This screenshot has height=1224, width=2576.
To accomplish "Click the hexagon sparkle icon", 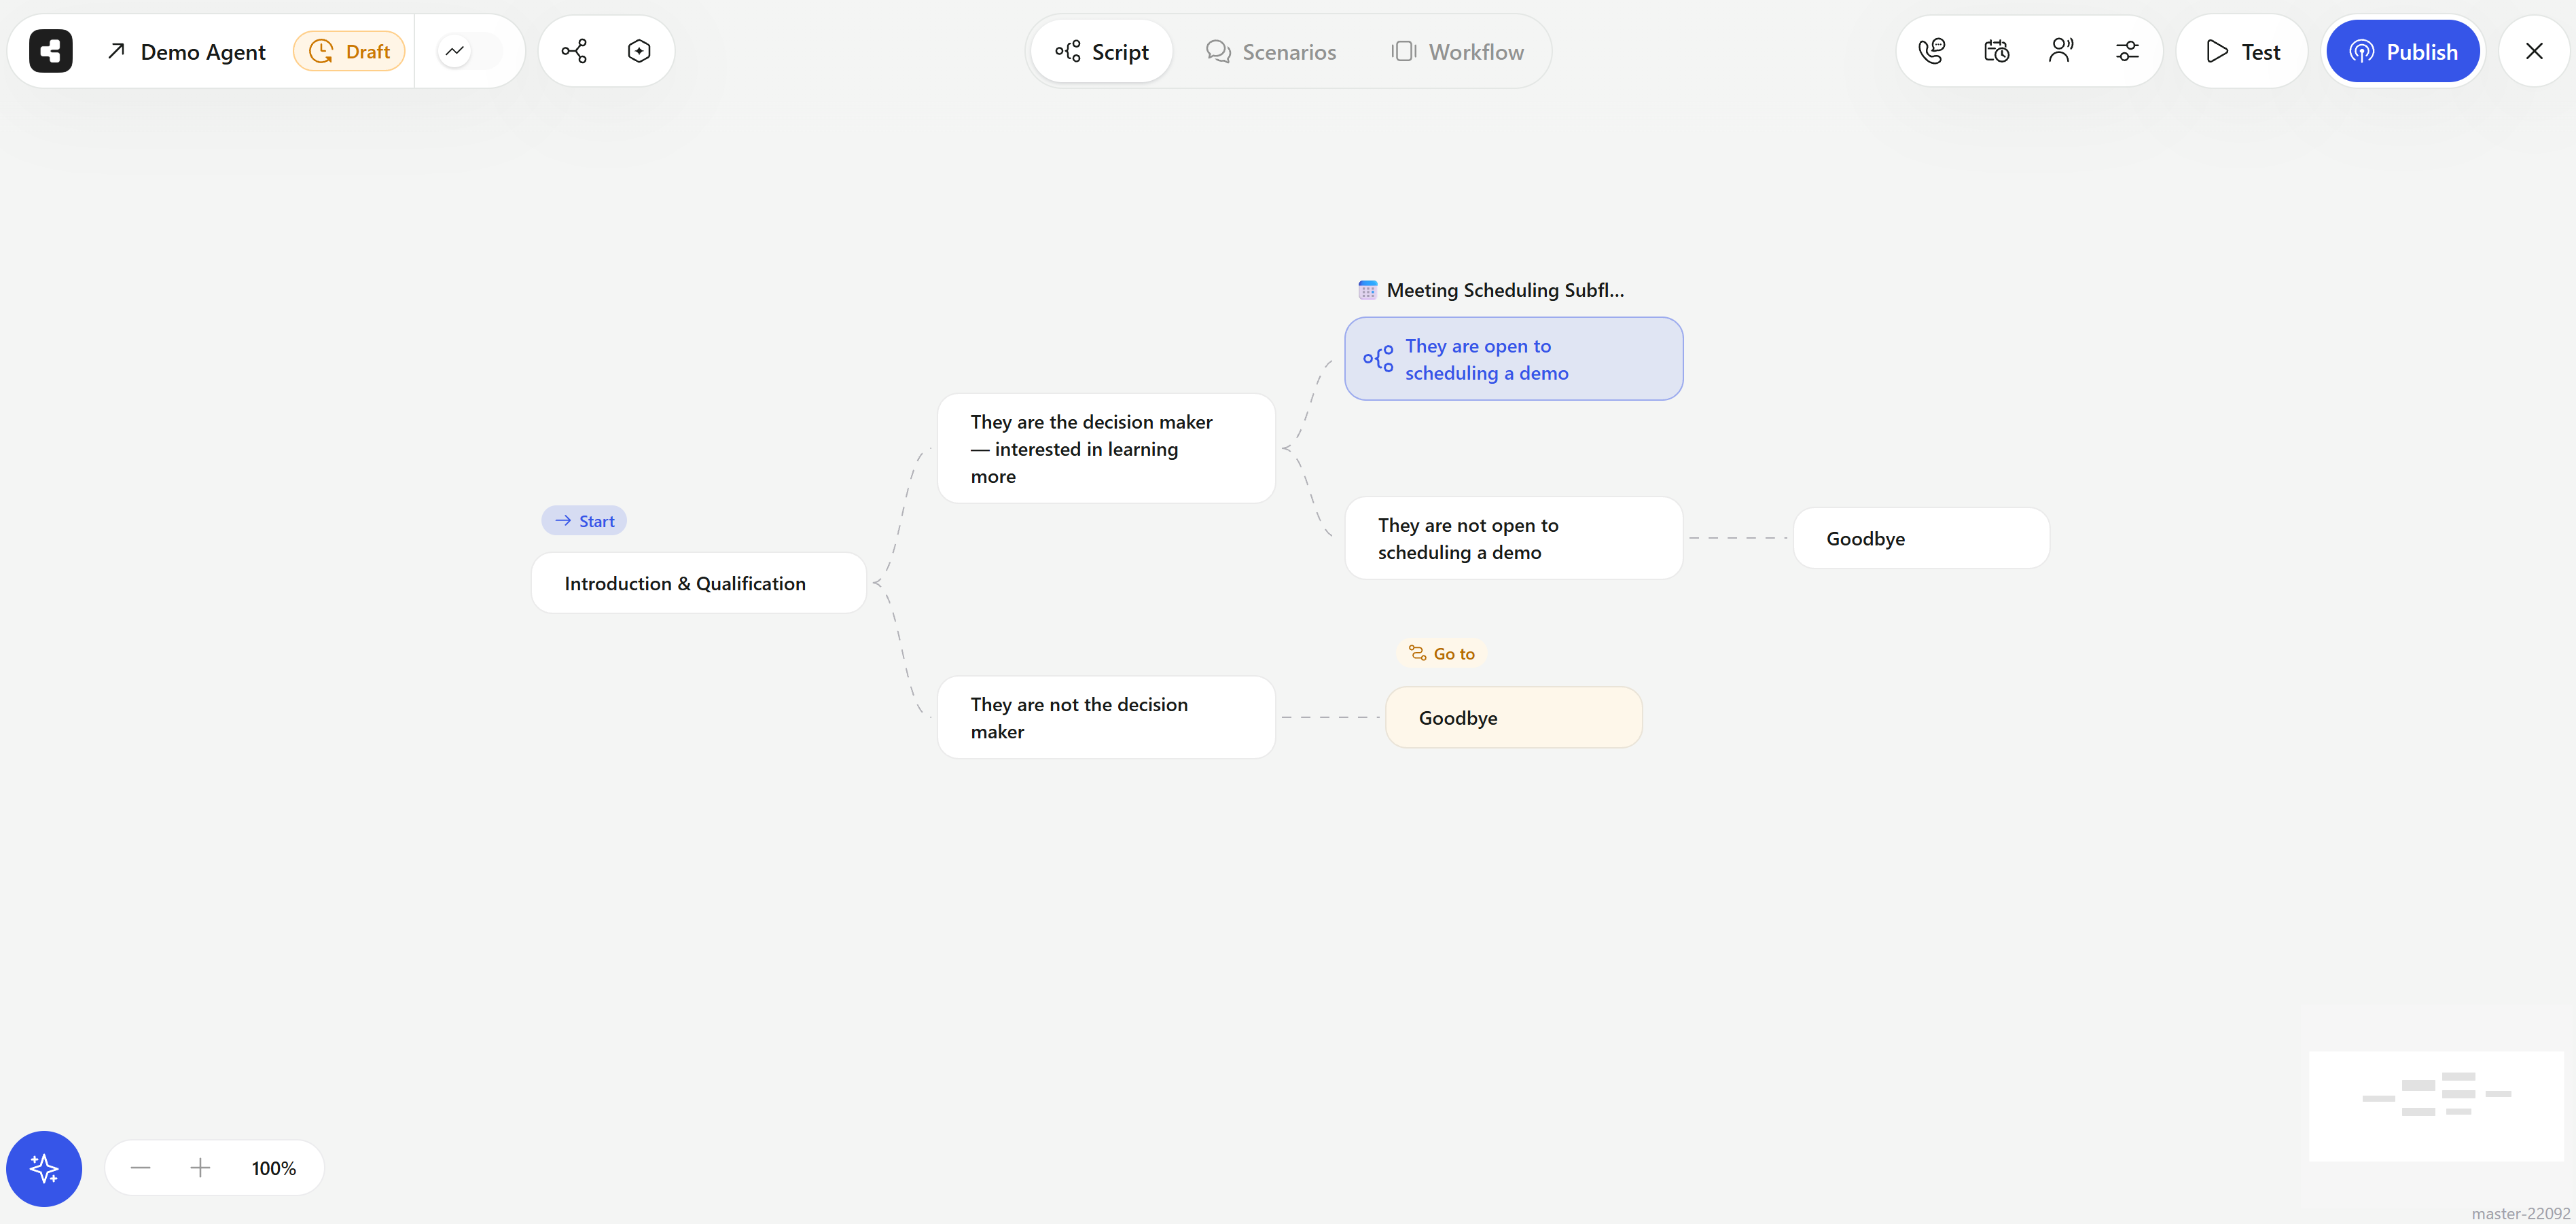I will pyautogui.click(x=639, y=51).
